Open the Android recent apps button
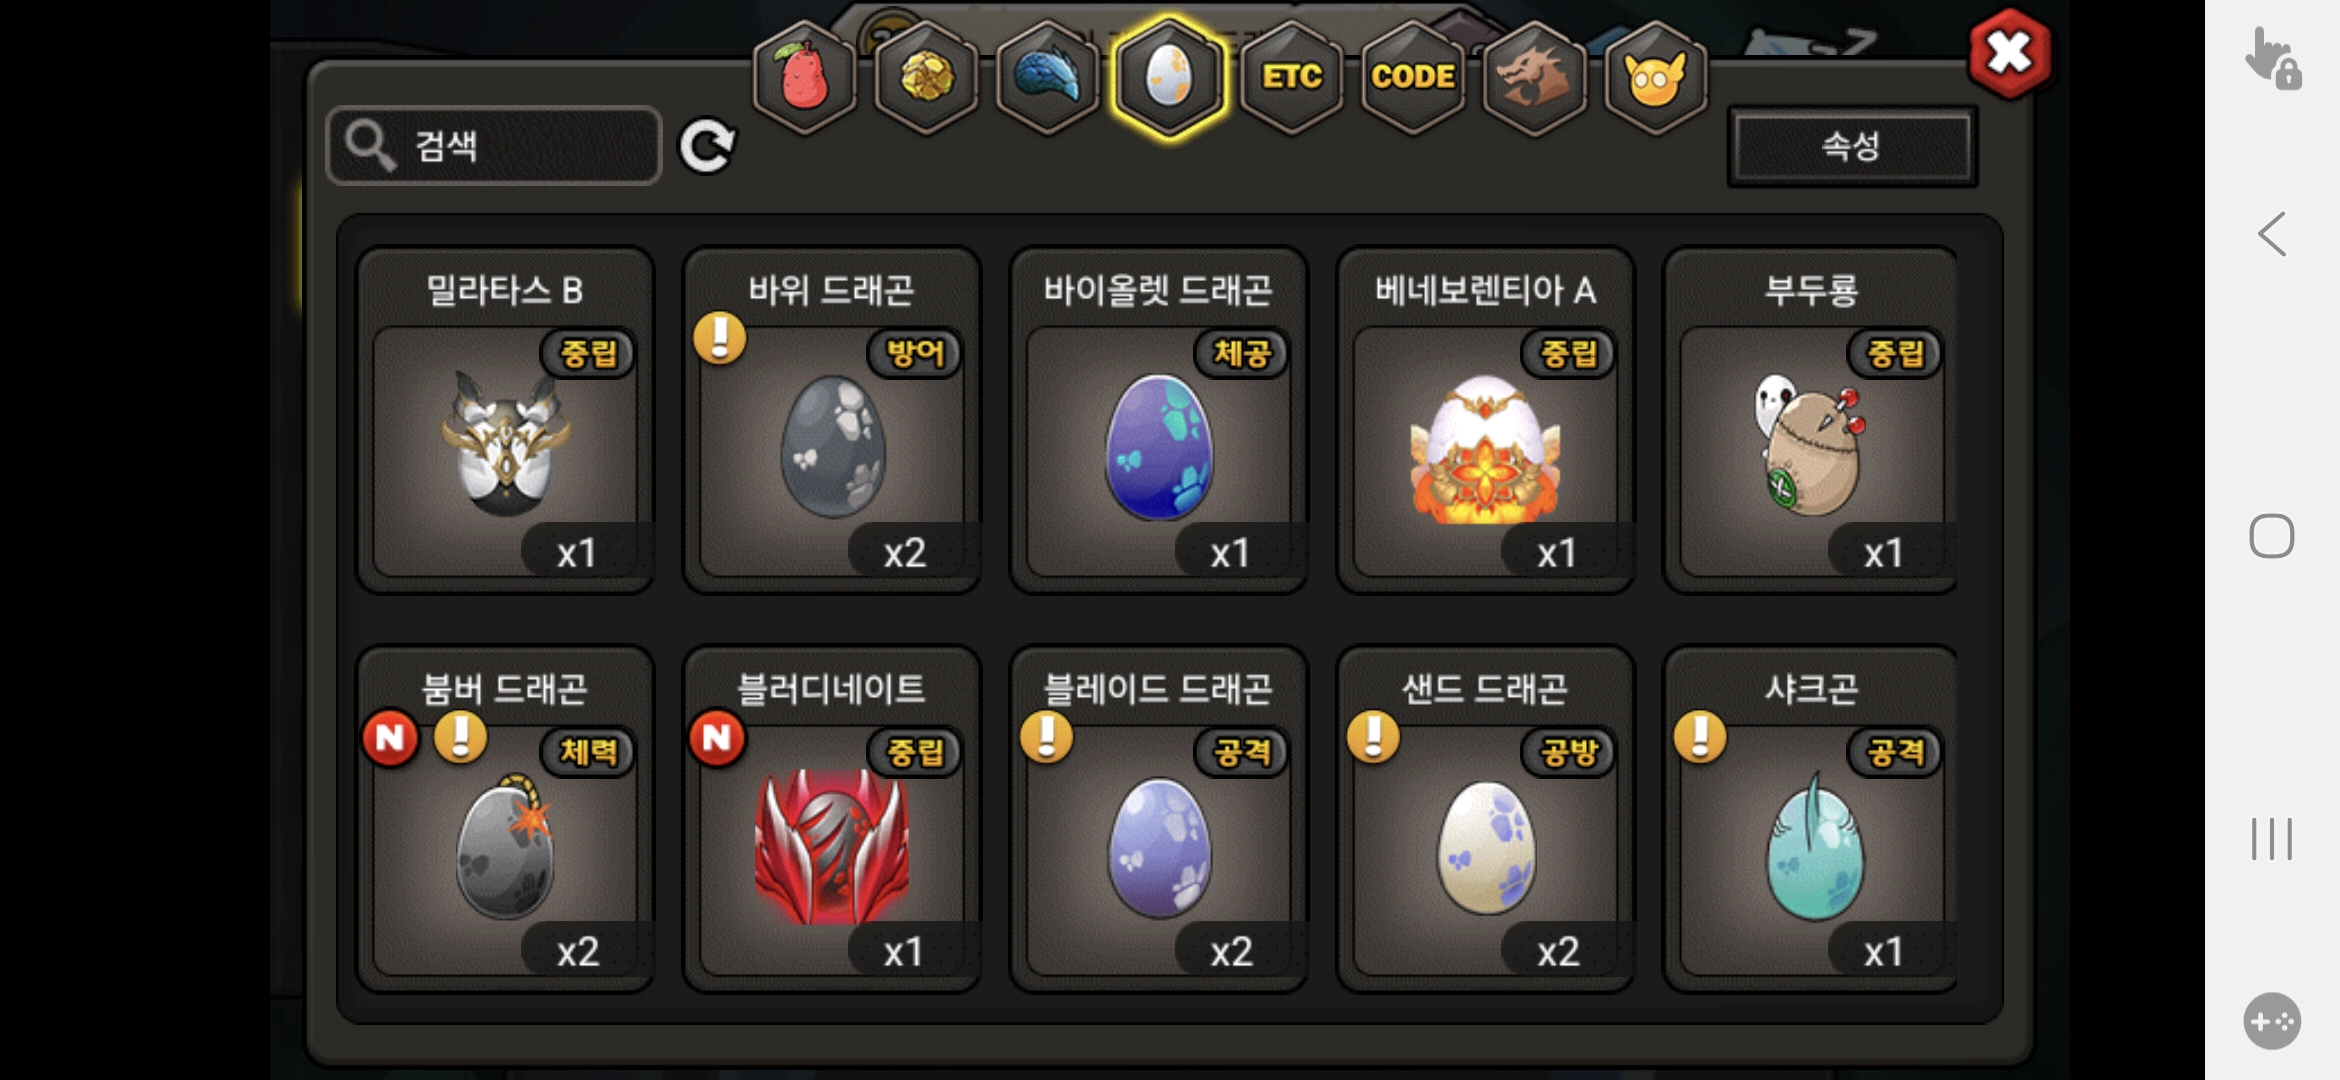 tap(2272, 838)
